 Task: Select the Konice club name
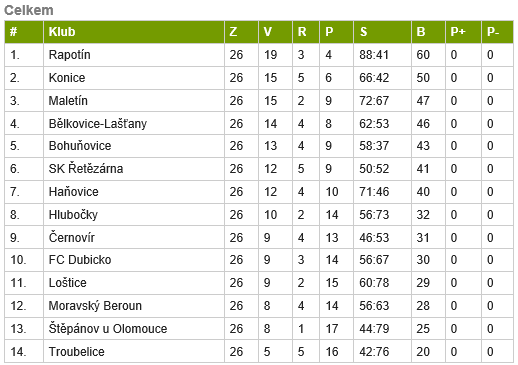pyautogui.click(x=67, y=78)
